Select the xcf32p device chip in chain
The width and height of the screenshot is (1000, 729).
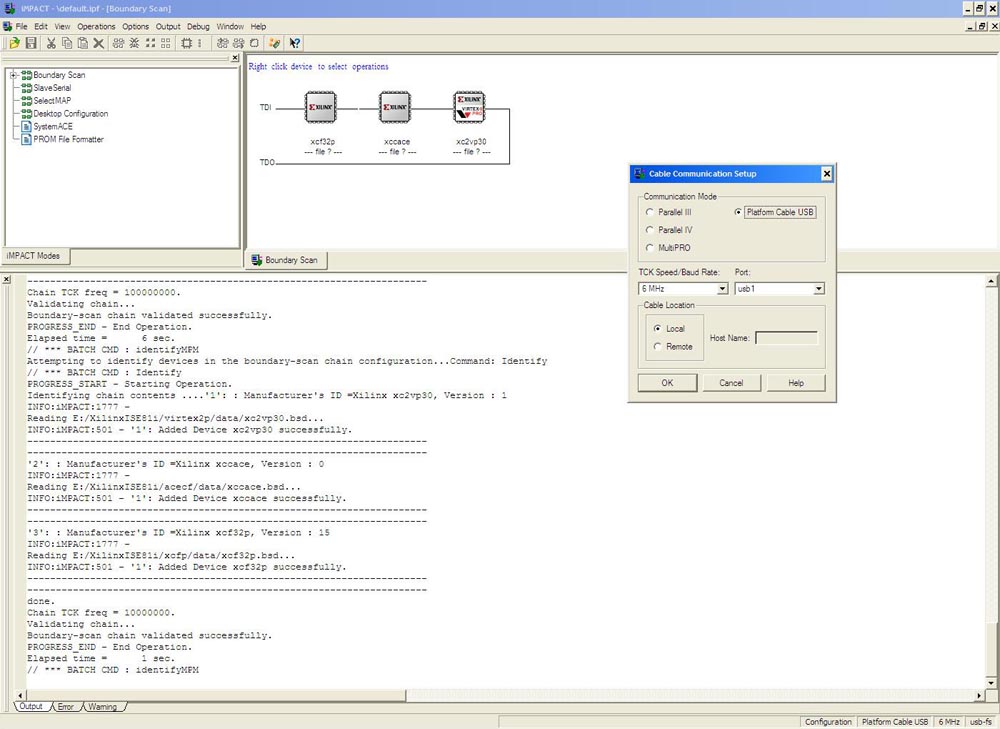[321, 107]
